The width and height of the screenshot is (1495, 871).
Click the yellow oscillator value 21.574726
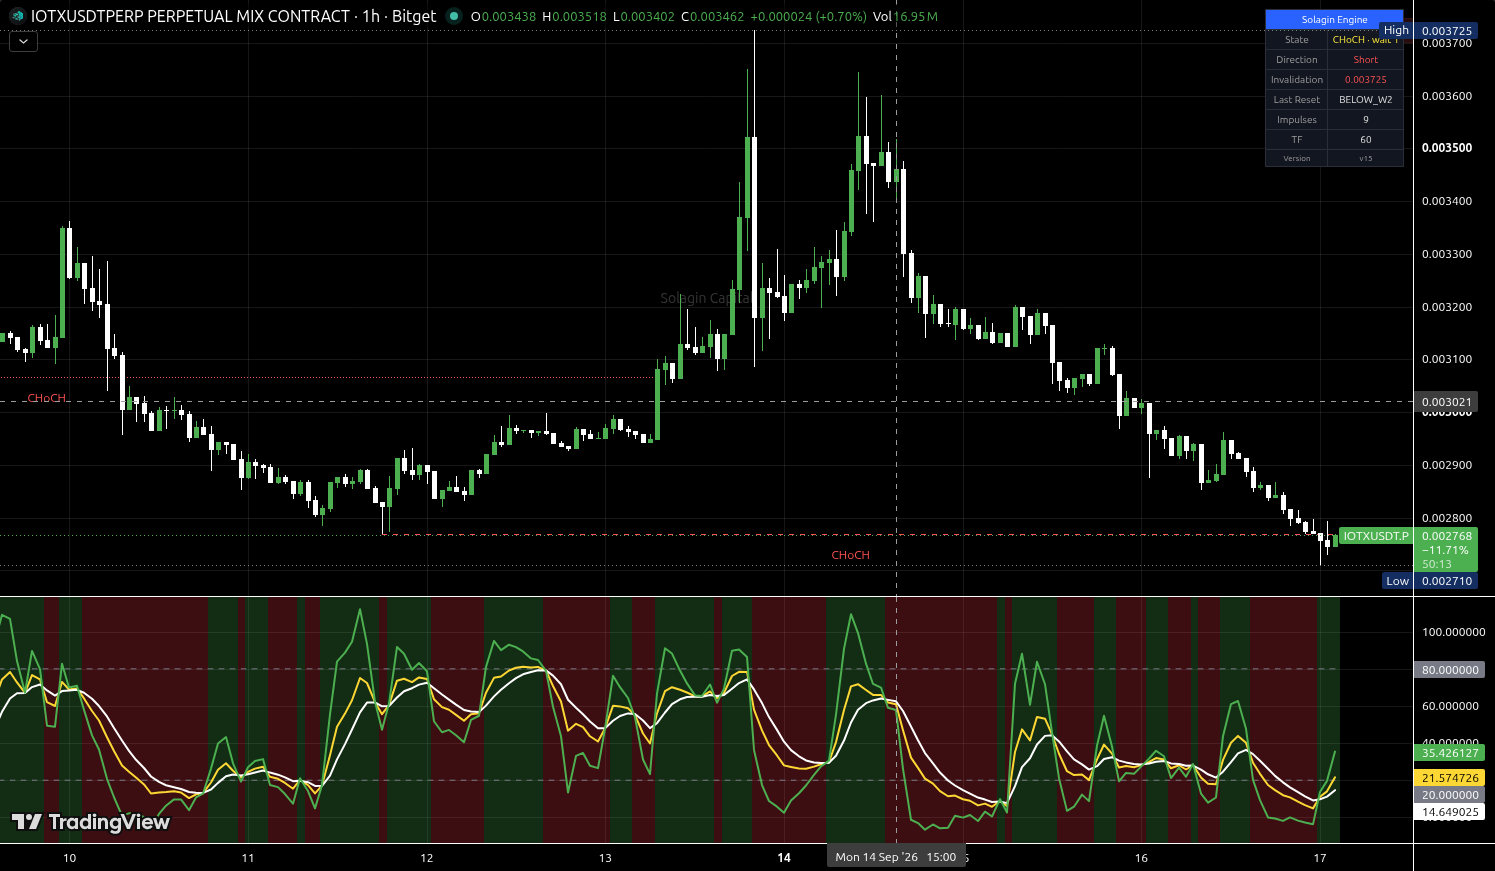(1449, 778)
